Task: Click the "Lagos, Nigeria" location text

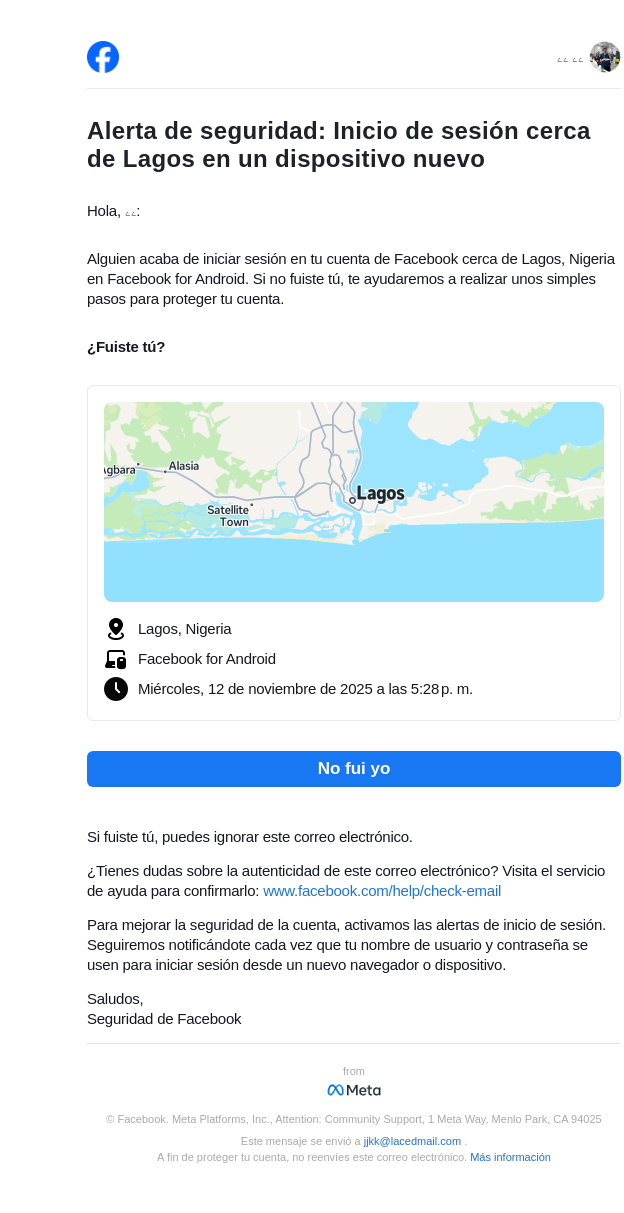Action: (185, 629)
